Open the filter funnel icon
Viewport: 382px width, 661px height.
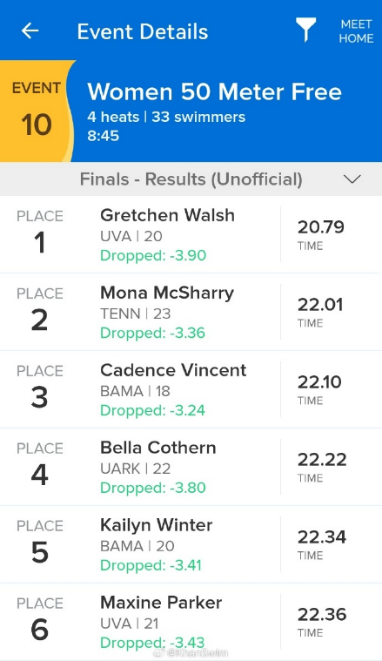point(306,30)
